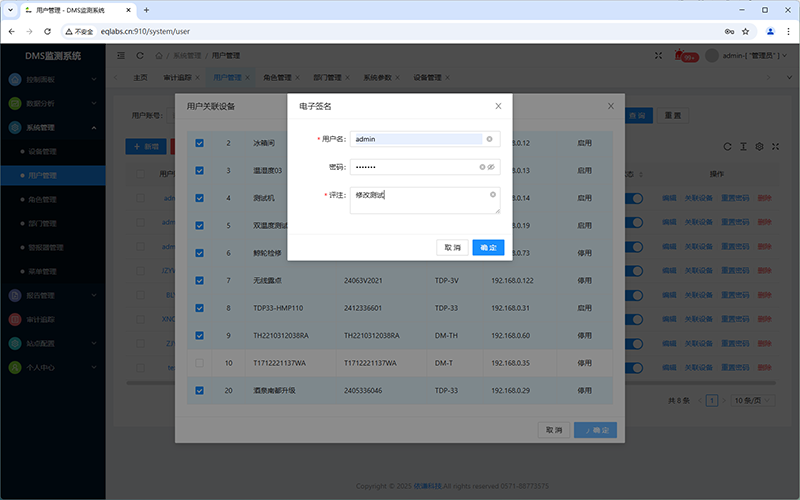This screenshot has width=800, height=500.
Task: Check the checkbox for row 10 T1712221137WA
Action: pos(199,362)
